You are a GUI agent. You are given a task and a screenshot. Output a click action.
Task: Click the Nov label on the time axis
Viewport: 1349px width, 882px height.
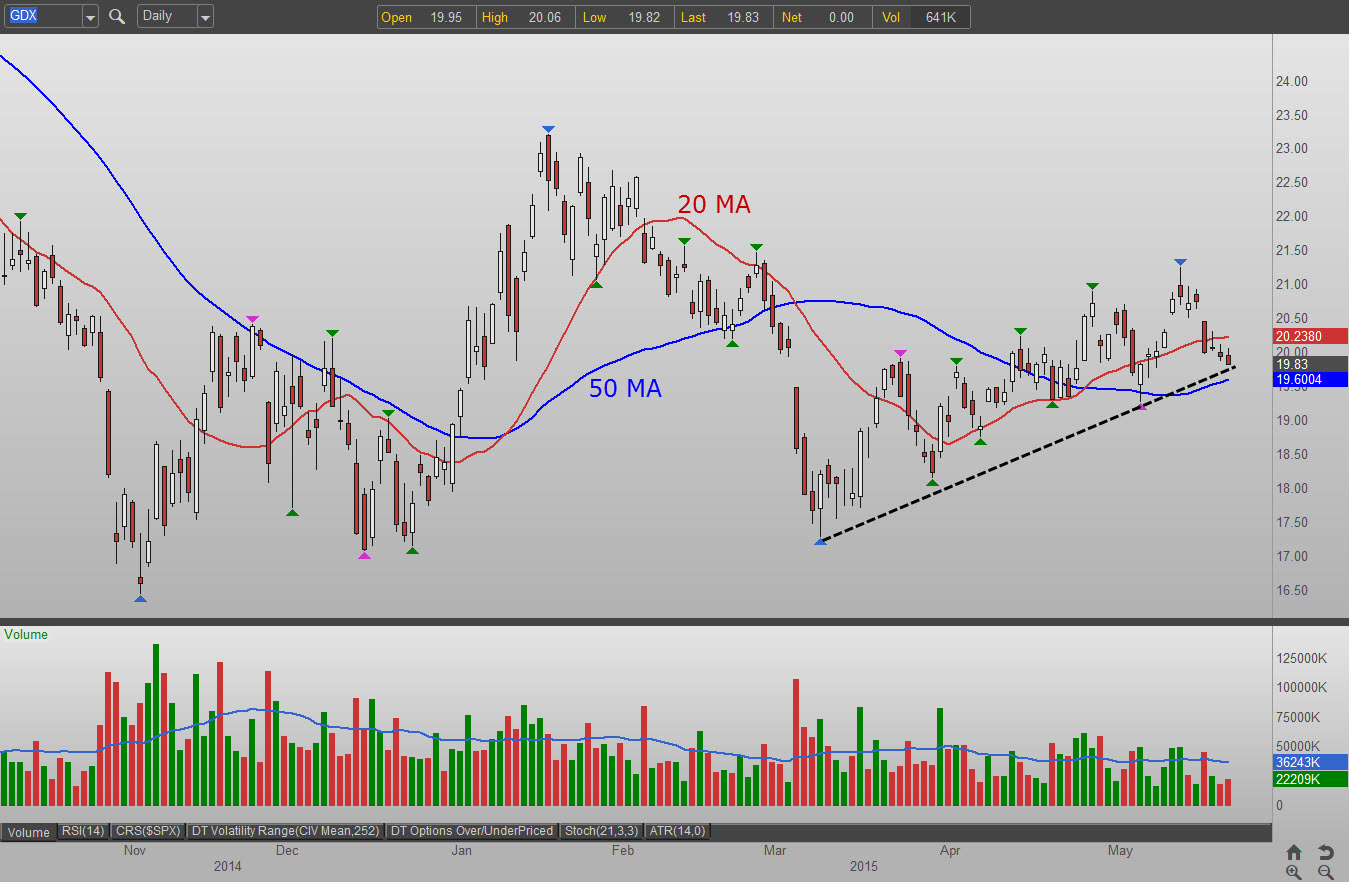[x=135, y=851]
